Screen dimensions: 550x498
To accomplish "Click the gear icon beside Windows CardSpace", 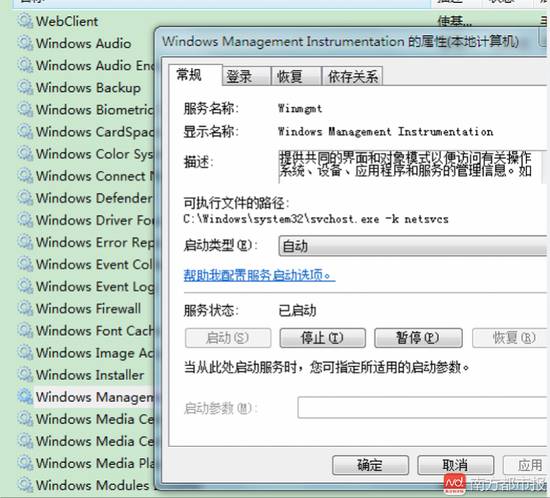I will tap(25, 132).
